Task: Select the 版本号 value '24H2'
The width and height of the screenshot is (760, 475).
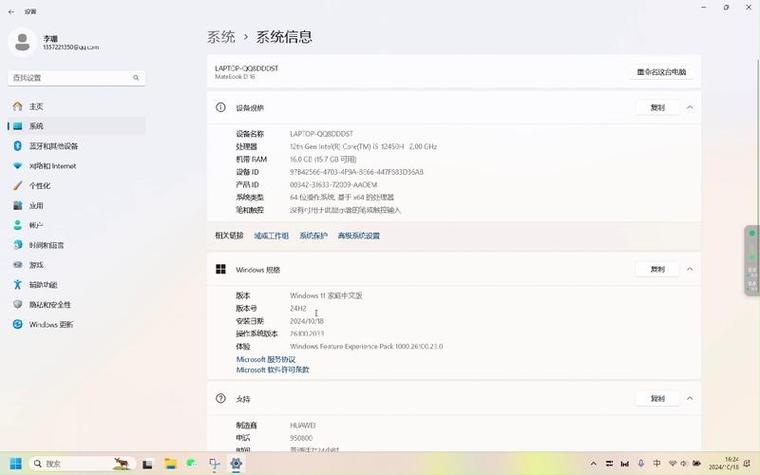Action: point(298,308)
